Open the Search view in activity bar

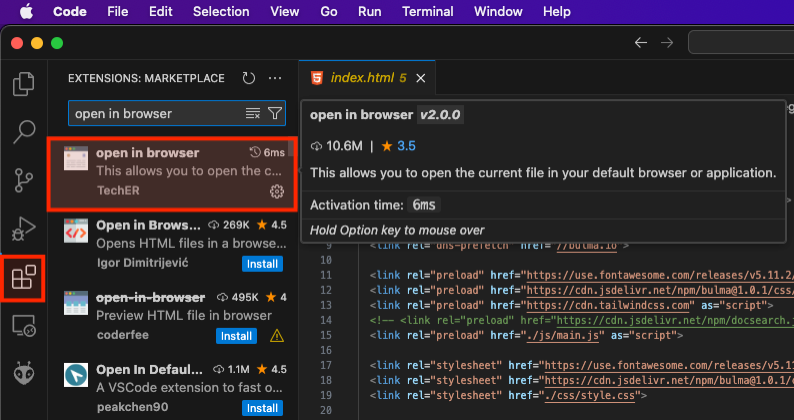[23, 130]
